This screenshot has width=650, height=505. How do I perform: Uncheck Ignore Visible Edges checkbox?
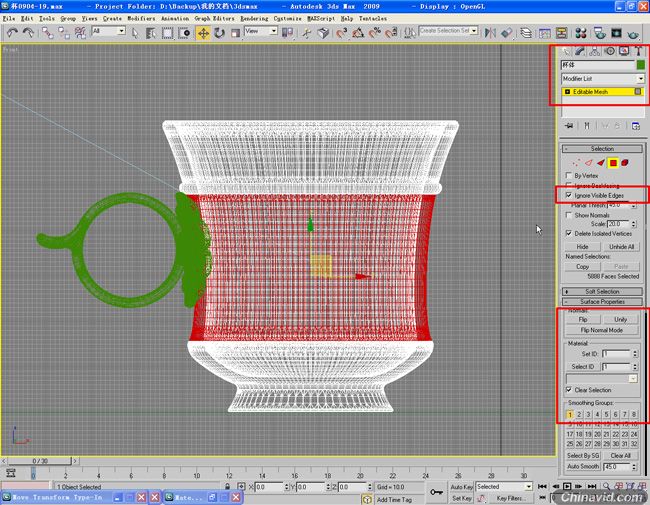(x=569, y=195)
